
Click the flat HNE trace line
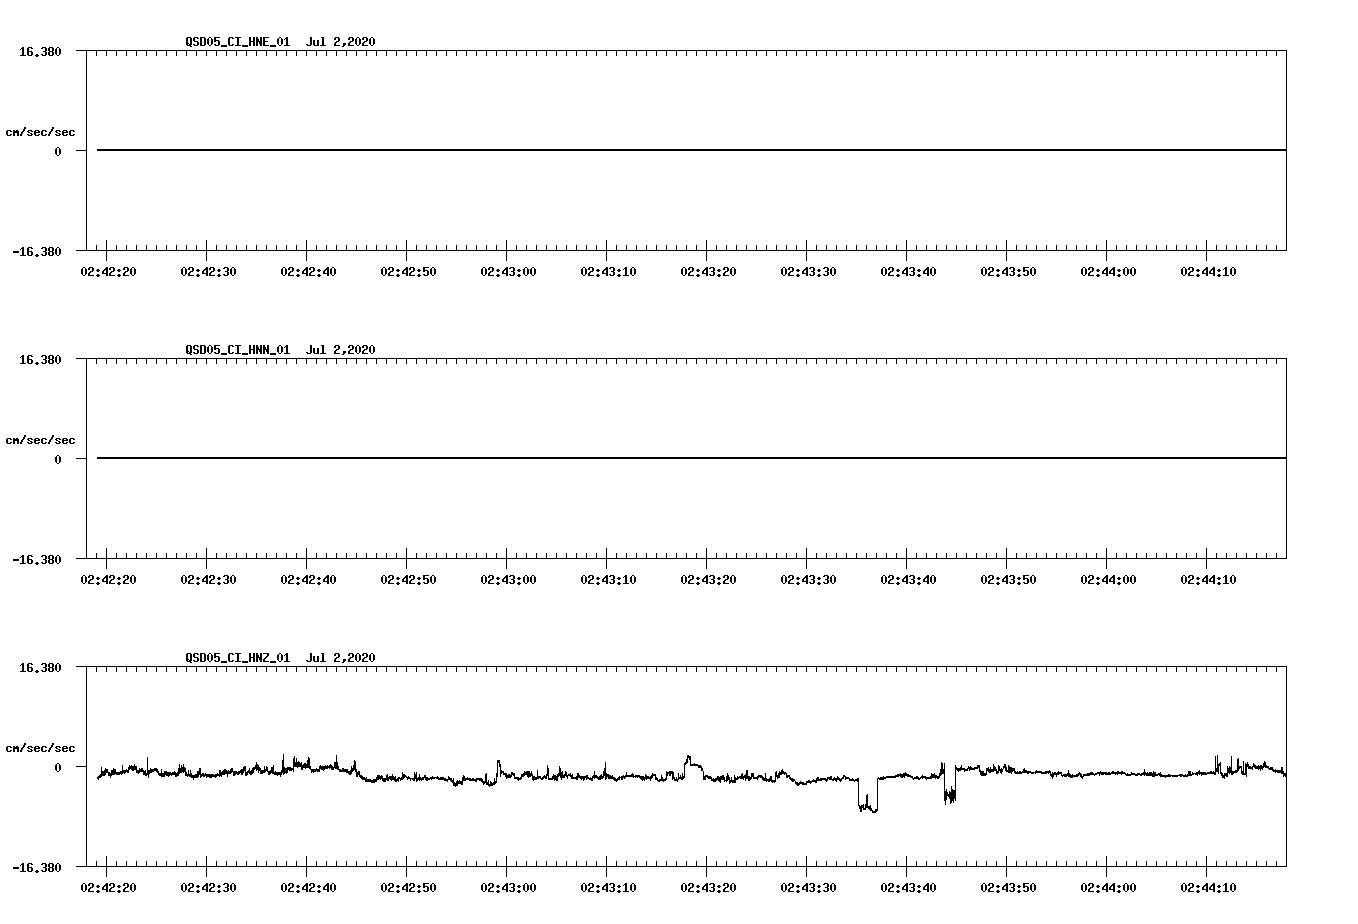pos(692,150)
